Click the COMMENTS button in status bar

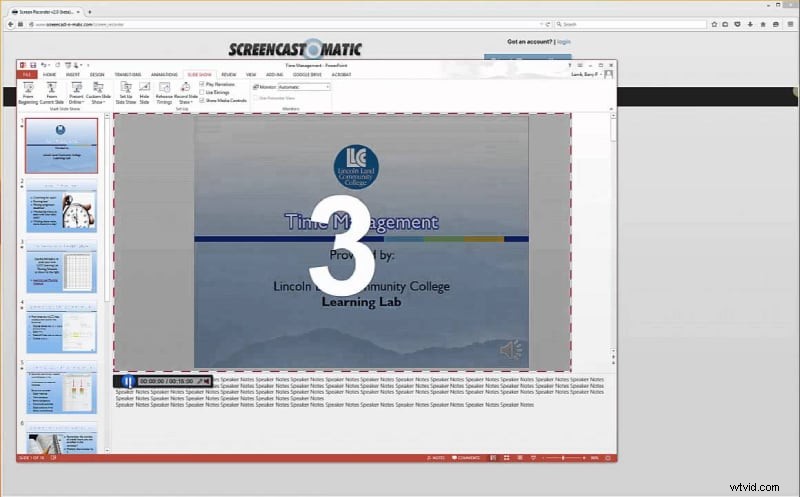(466, 458)
